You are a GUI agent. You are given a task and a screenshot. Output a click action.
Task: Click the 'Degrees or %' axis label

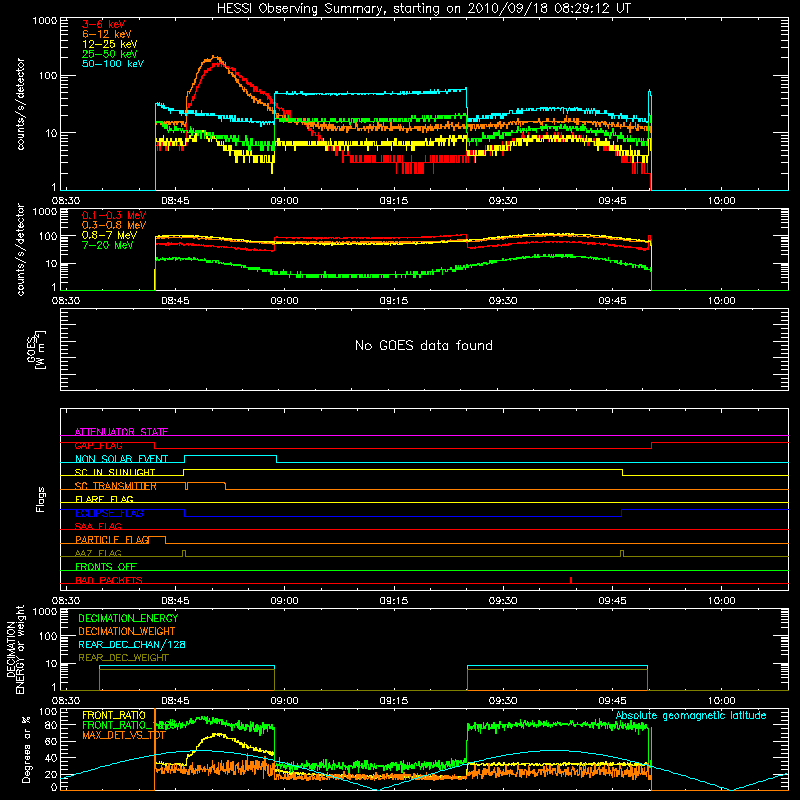(x=26, y=749)
